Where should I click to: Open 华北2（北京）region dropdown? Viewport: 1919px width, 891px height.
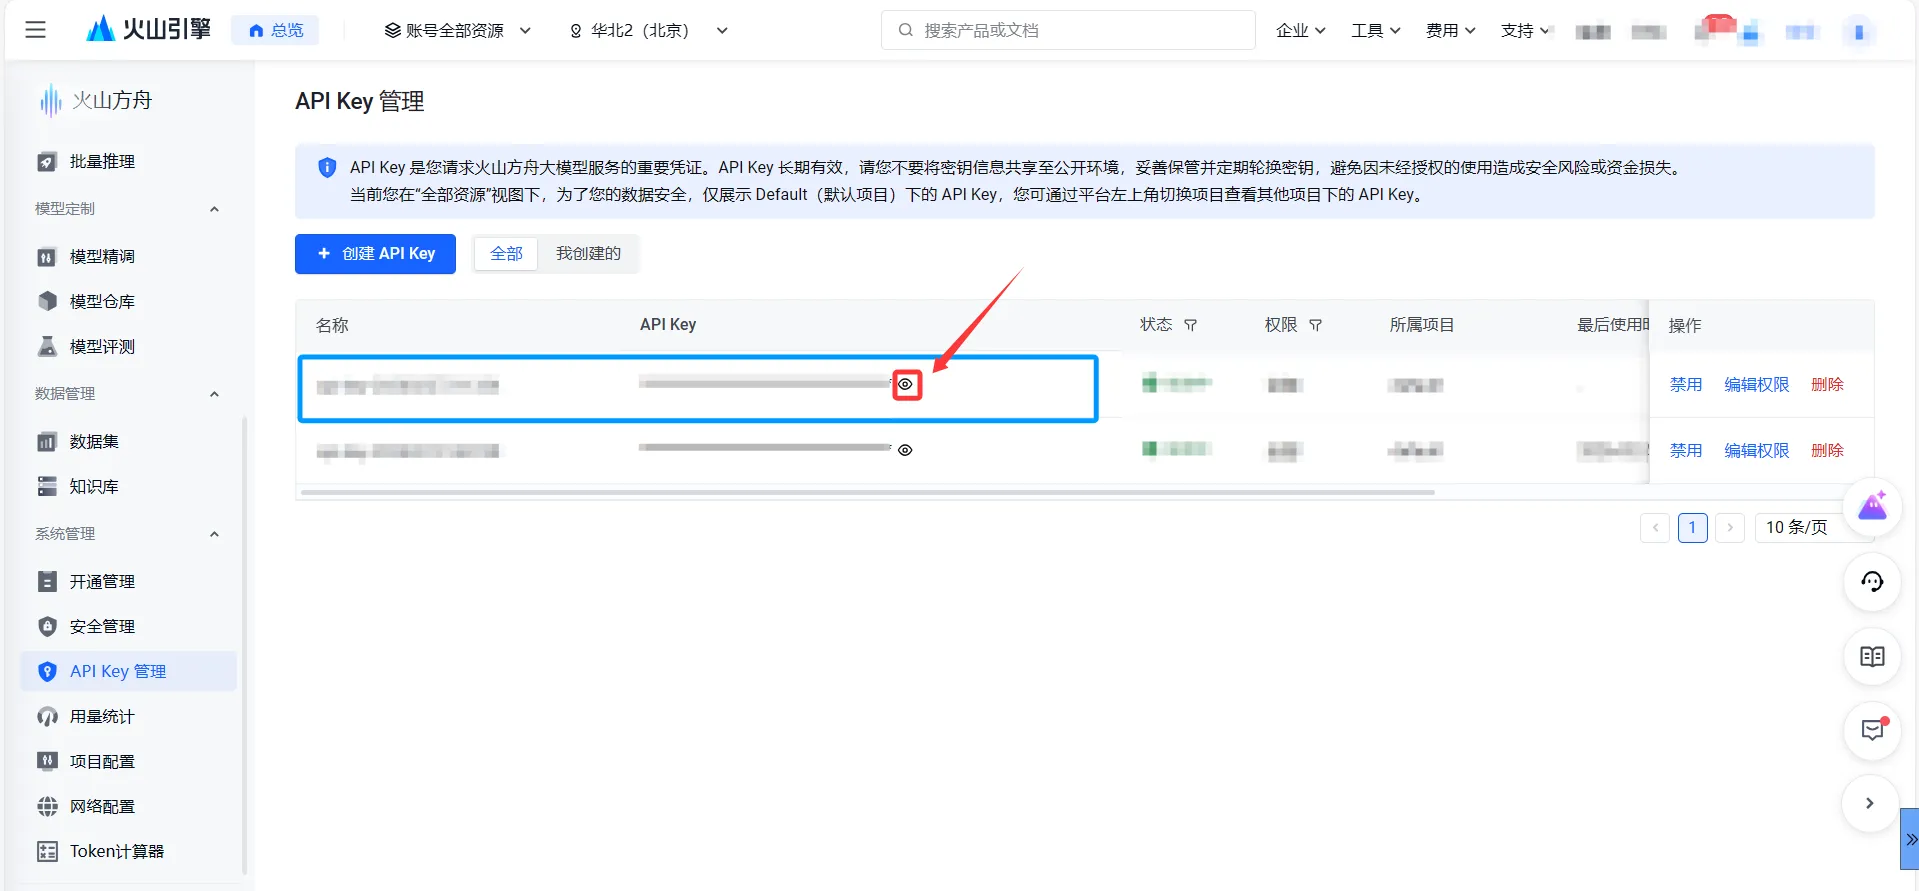(x=648, y=30)
